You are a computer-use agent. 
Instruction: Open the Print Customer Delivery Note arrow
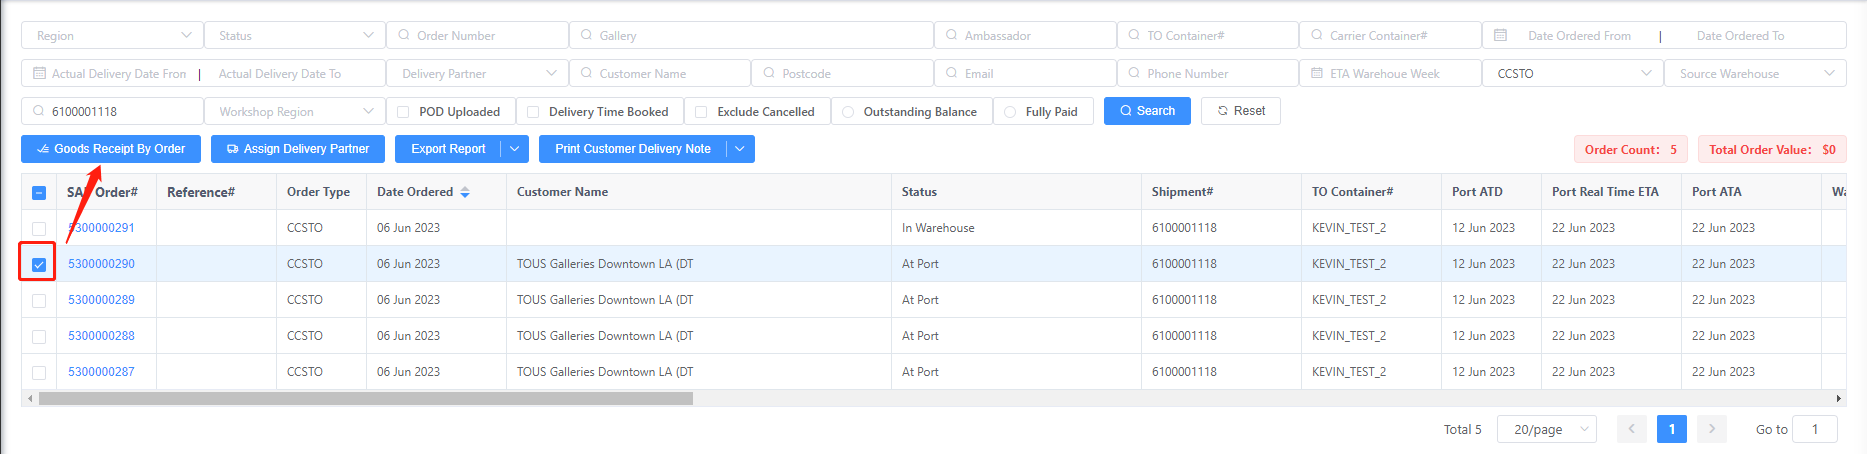click(x=740, y=149)
